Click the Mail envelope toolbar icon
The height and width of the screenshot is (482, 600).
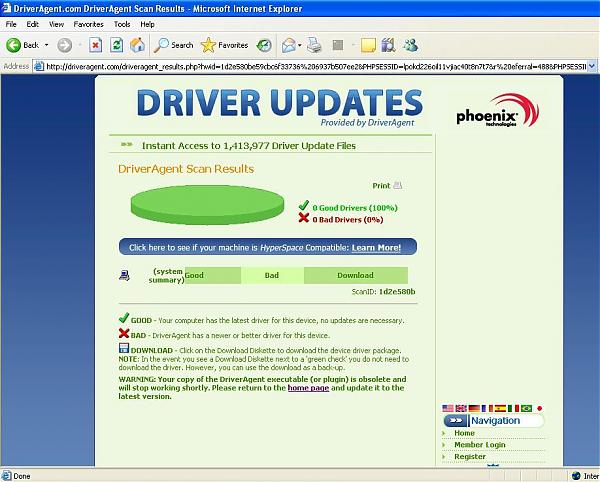(289, 45)
